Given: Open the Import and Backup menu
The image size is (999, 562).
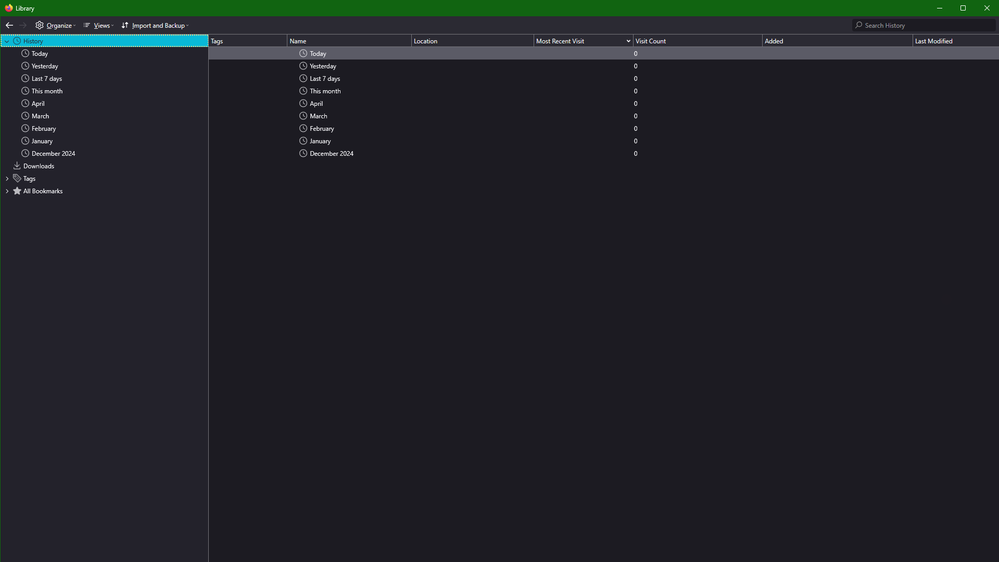Looking at the screenshot, I should pyautogui.click(x=155, y=25).
